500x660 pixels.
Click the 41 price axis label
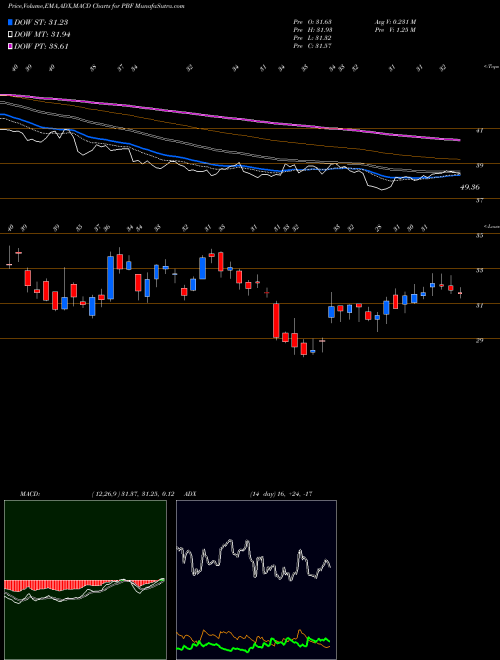tap(479, 131)
